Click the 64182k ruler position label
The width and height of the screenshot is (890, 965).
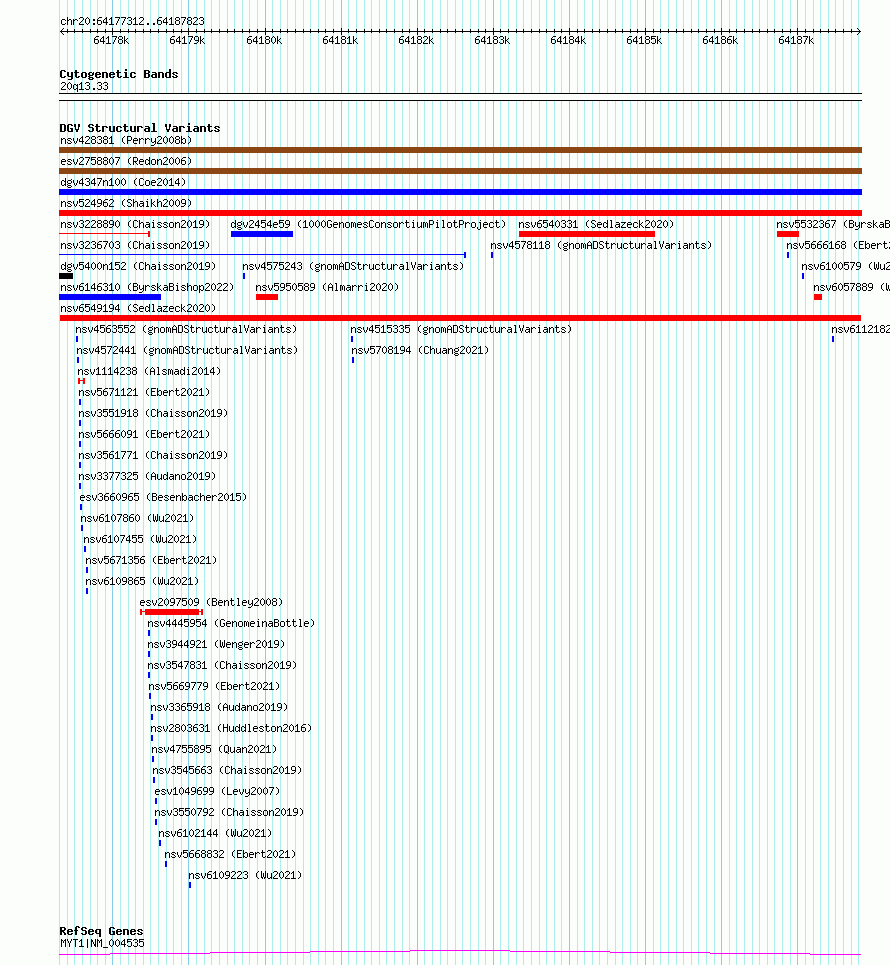pos(416,40)
